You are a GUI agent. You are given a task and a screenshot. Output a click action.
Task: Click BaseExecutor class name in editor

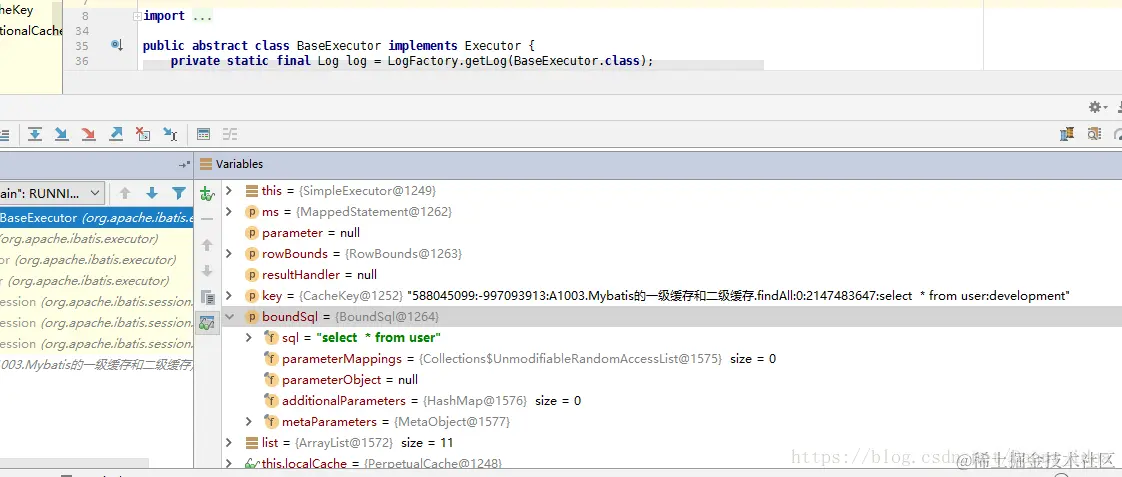coord(338,46)
